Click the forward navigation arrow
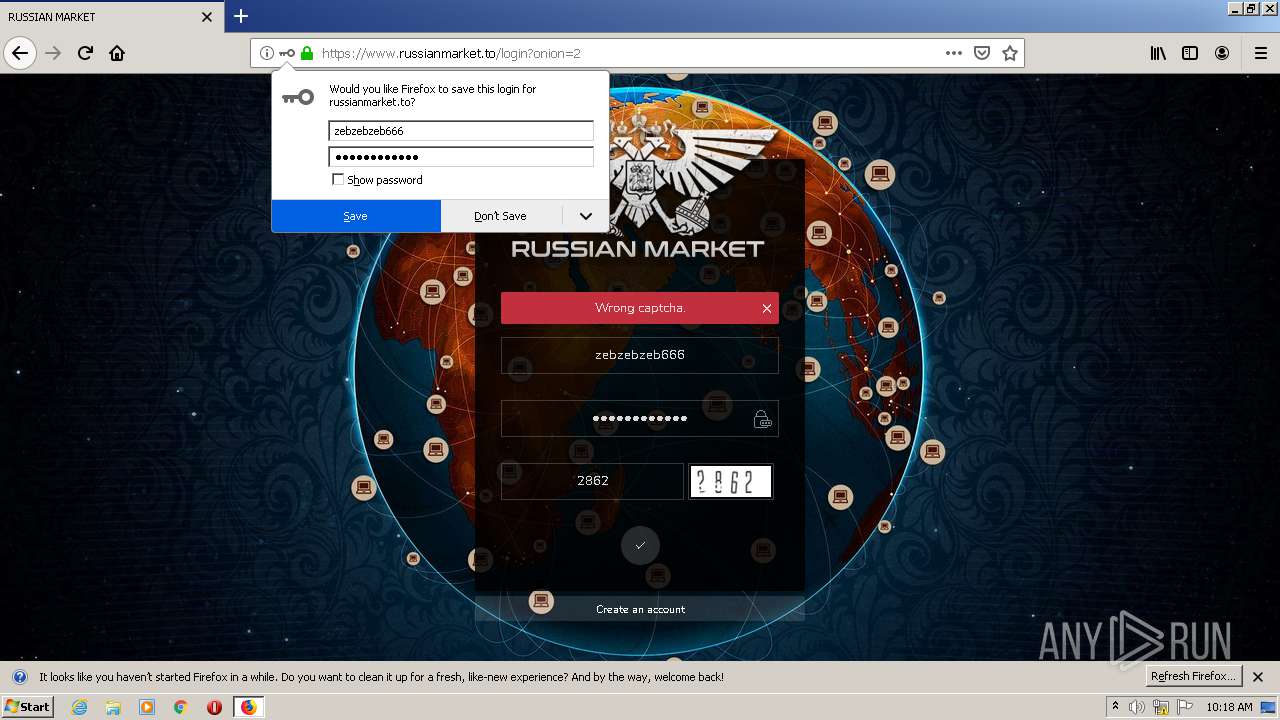 click(53, 53)
